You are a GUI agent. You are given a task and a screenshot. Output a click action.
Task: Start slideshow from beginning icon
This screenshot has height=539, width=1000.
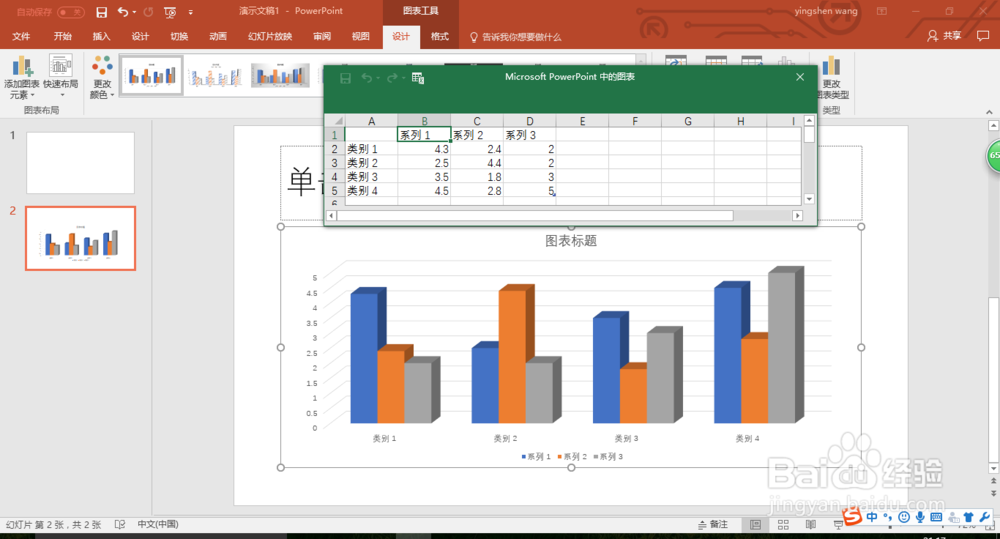click(170, 11)
